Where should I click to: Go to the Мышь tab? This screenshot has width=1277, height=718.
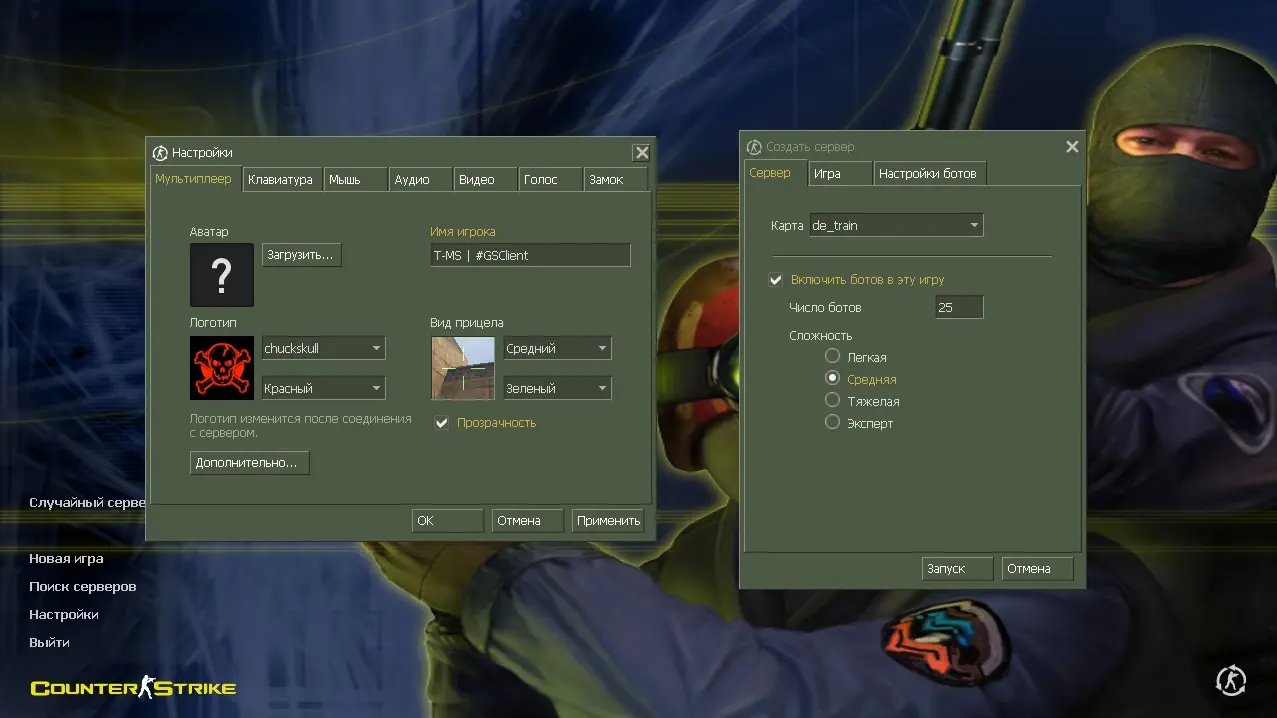[356, 180]
